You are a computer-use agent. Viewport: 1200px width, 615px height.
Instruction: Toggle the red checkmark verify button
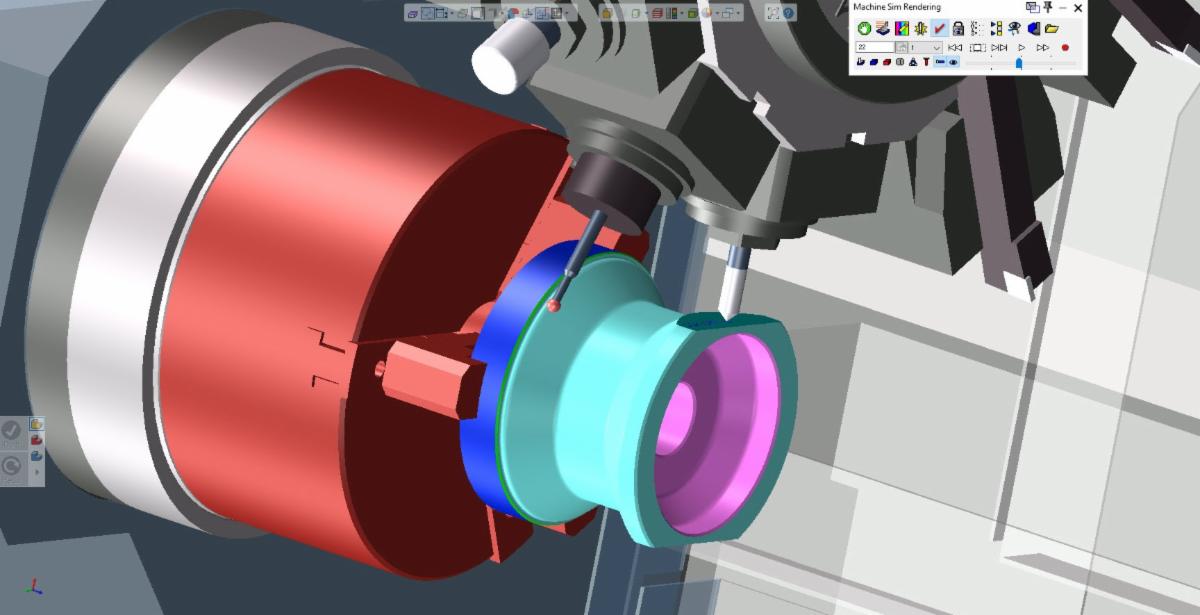coord(939,28)
